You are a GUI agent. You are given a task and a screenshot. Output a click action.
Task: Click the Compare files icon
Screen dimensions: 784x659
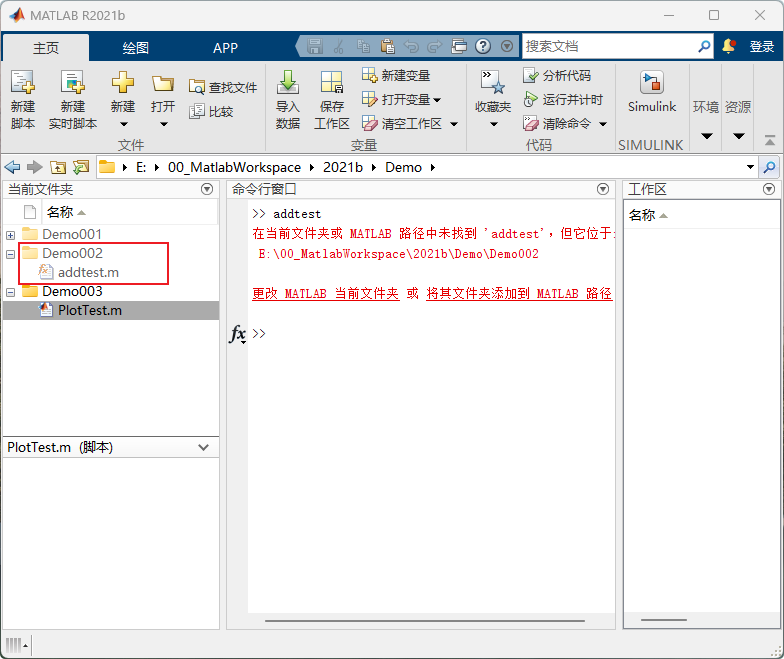[x=197, y=112]
